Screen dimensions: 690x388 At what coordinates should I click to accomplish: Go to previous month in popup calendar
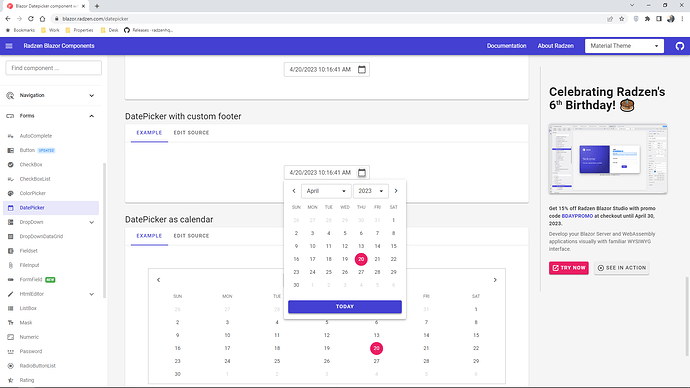pos(294,191)
